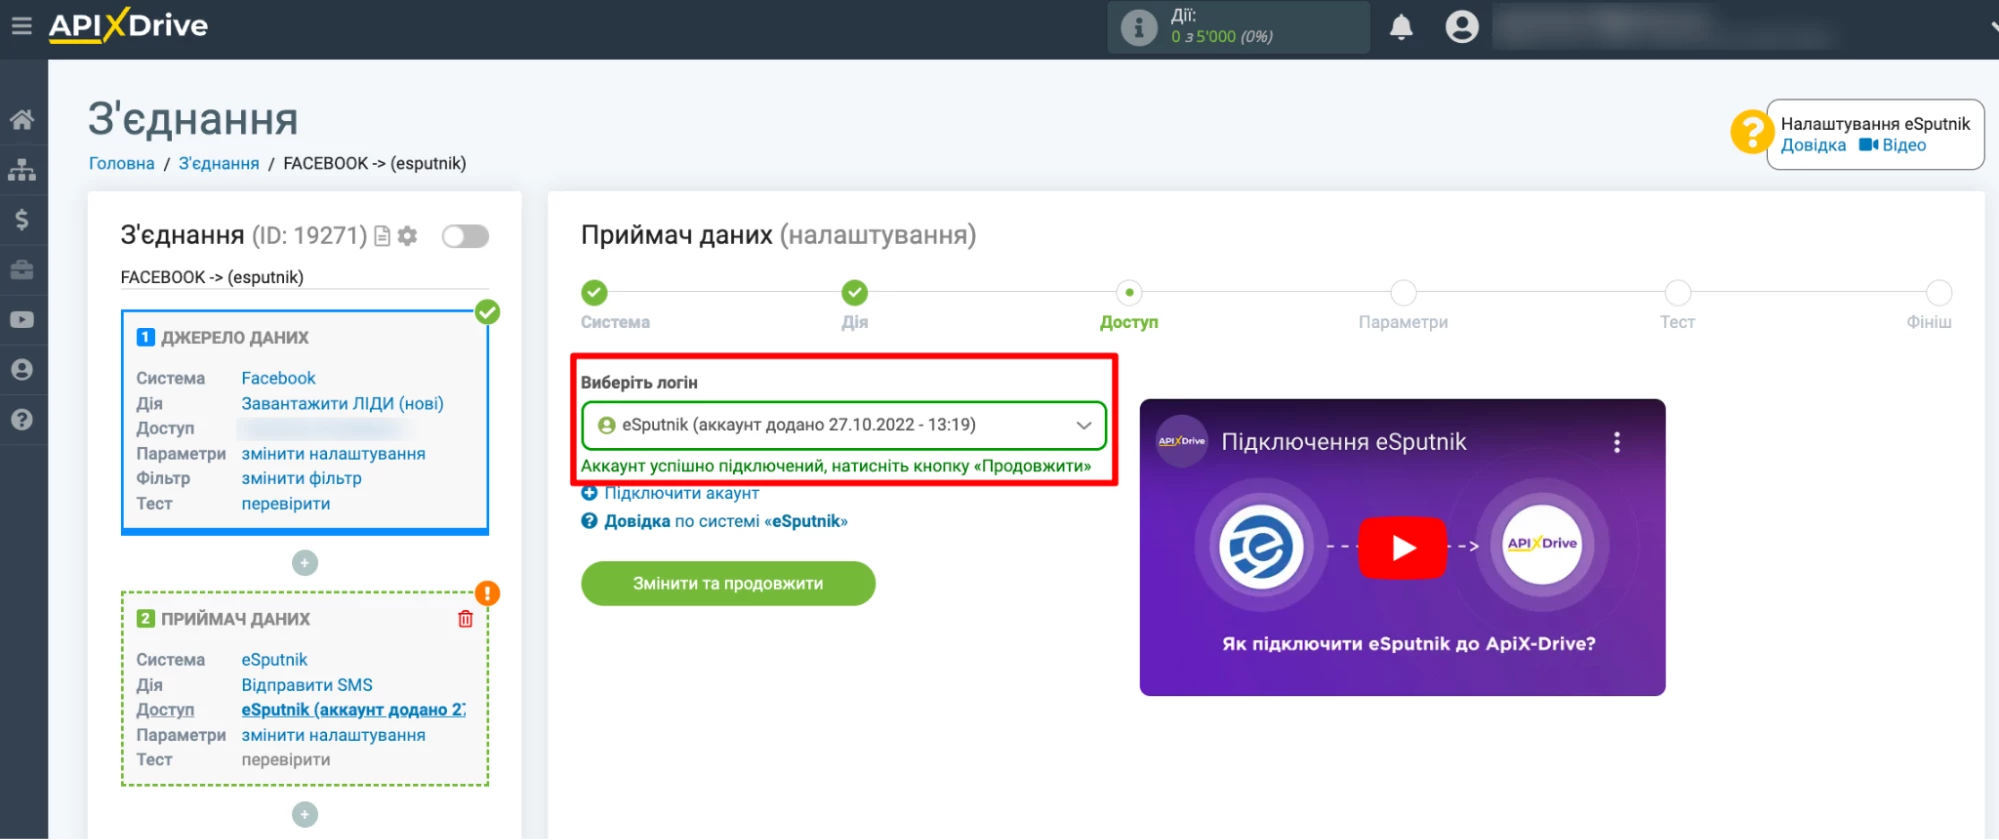
Task: Click the orange warning on receiver block
Action: 487,594
